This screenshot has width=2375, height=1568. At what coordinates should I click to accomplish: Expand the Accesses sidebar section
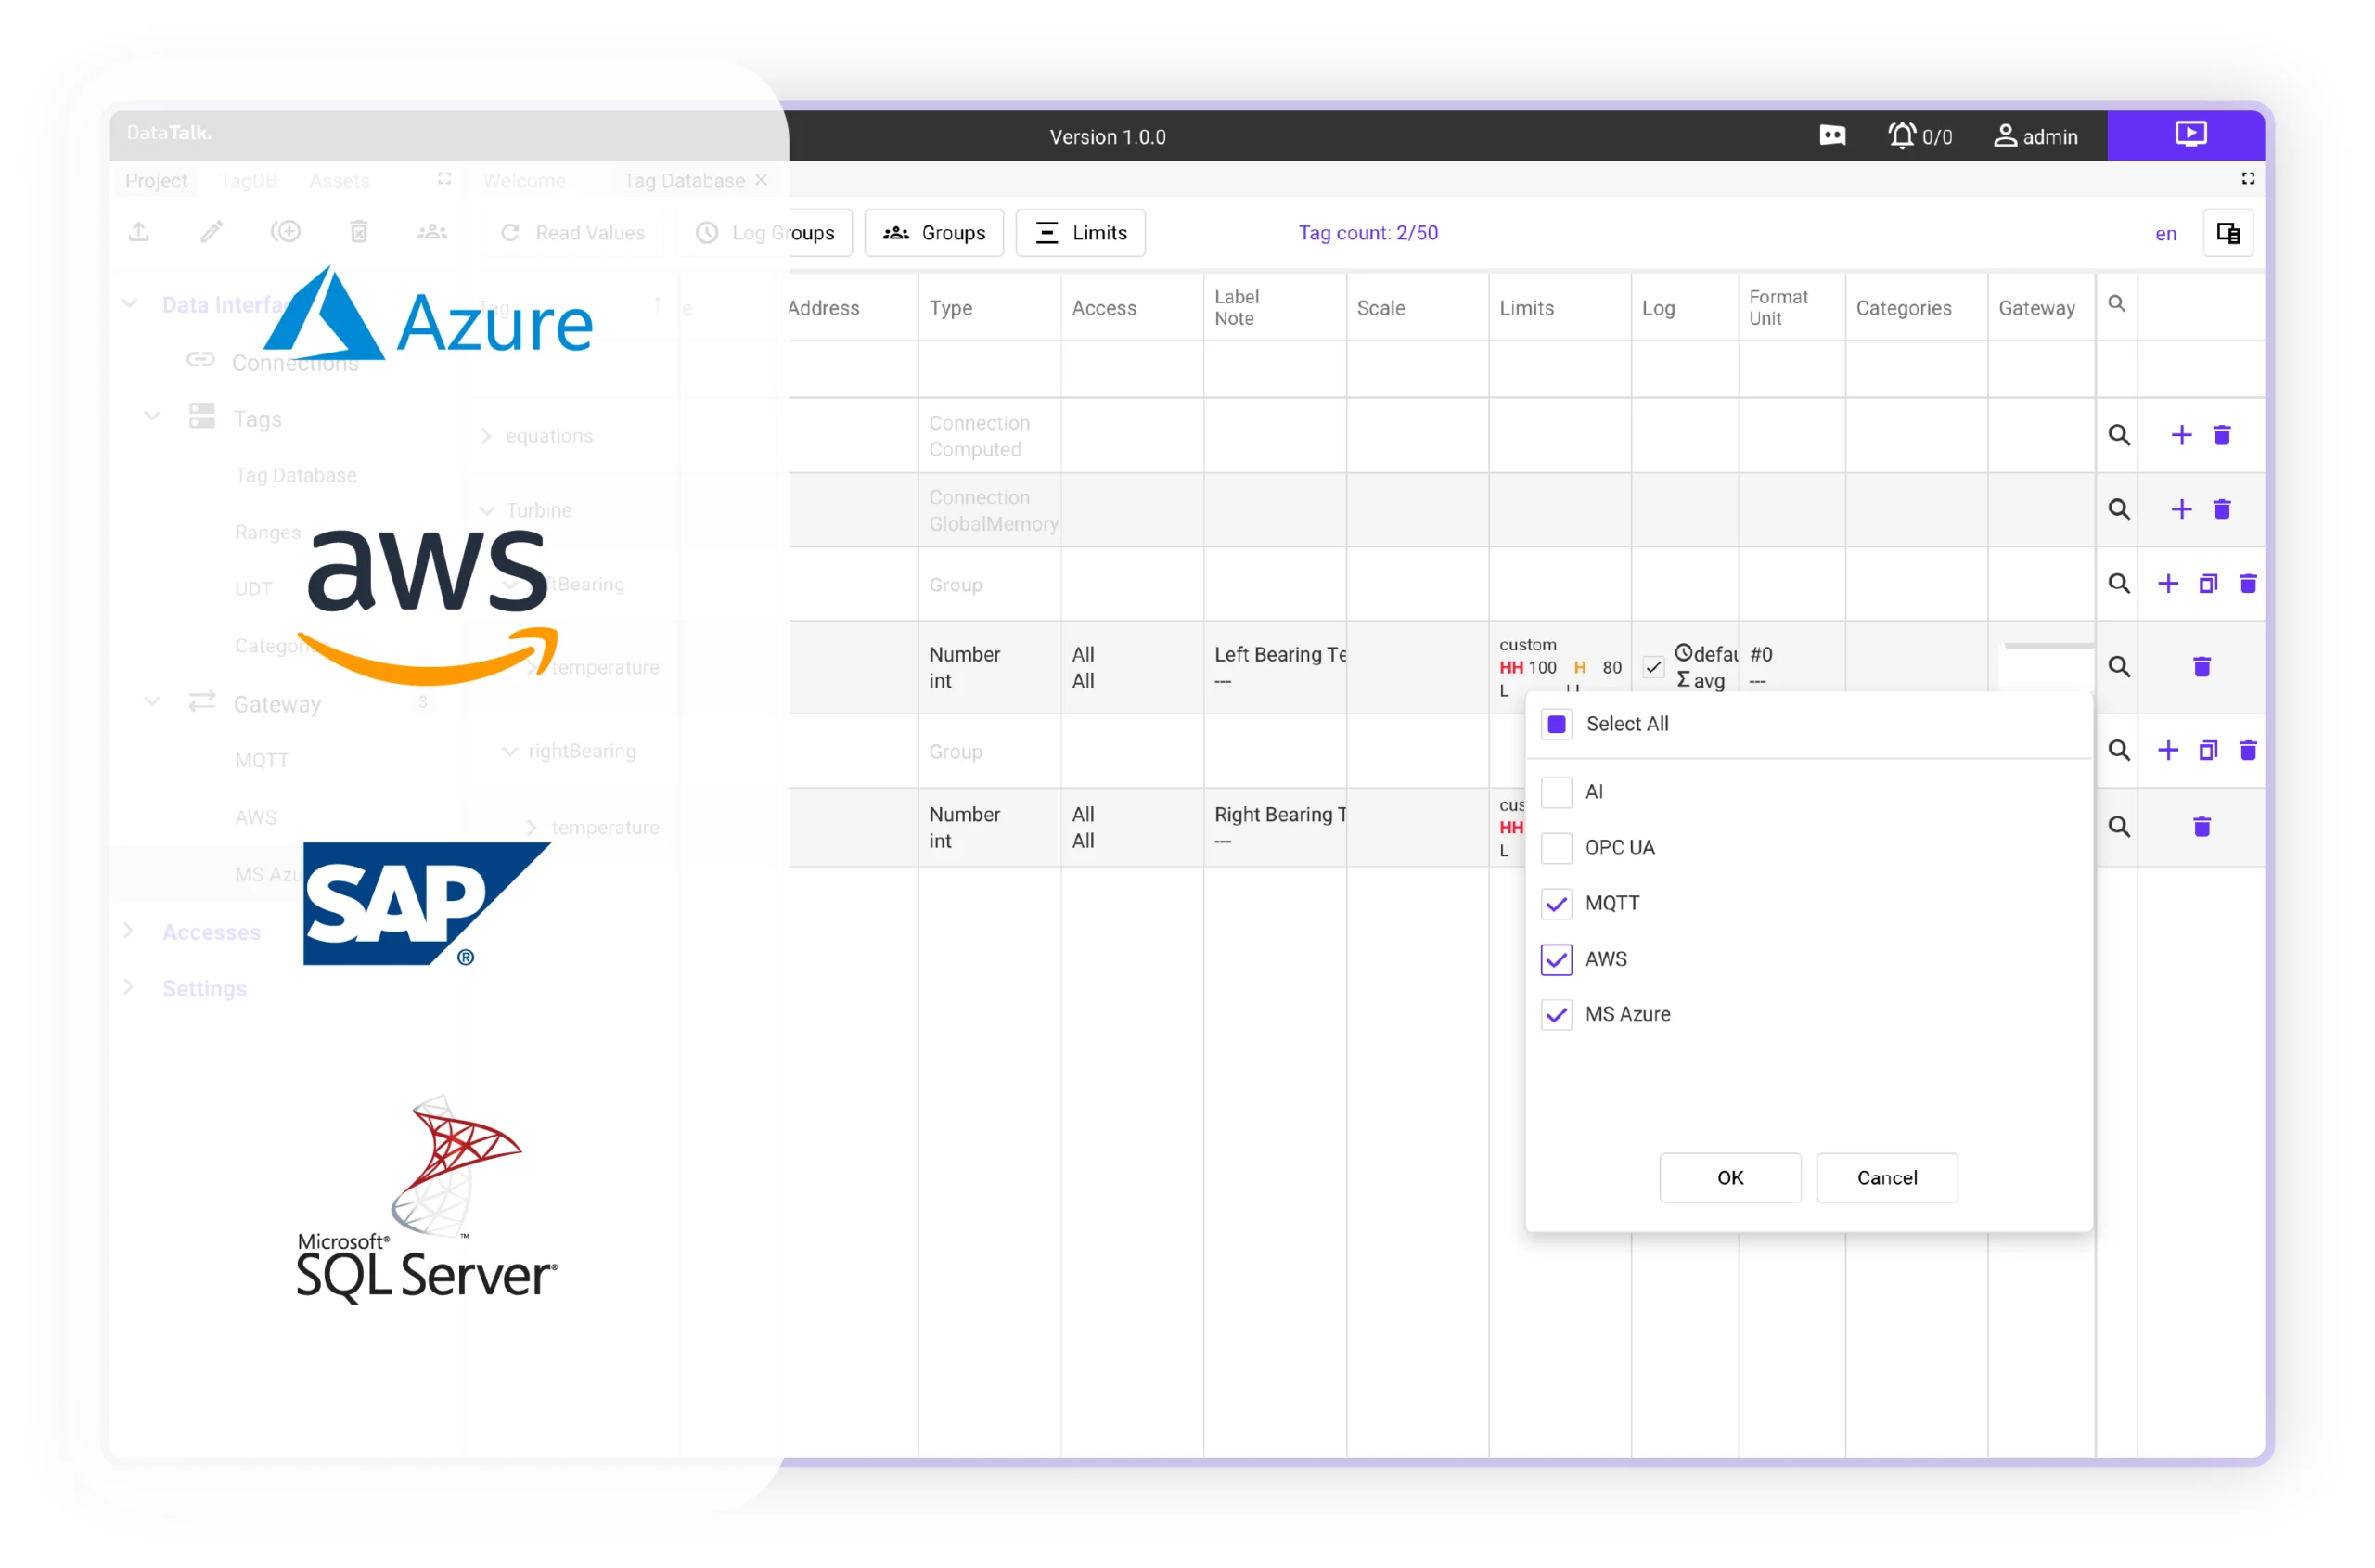coord(128,931)
